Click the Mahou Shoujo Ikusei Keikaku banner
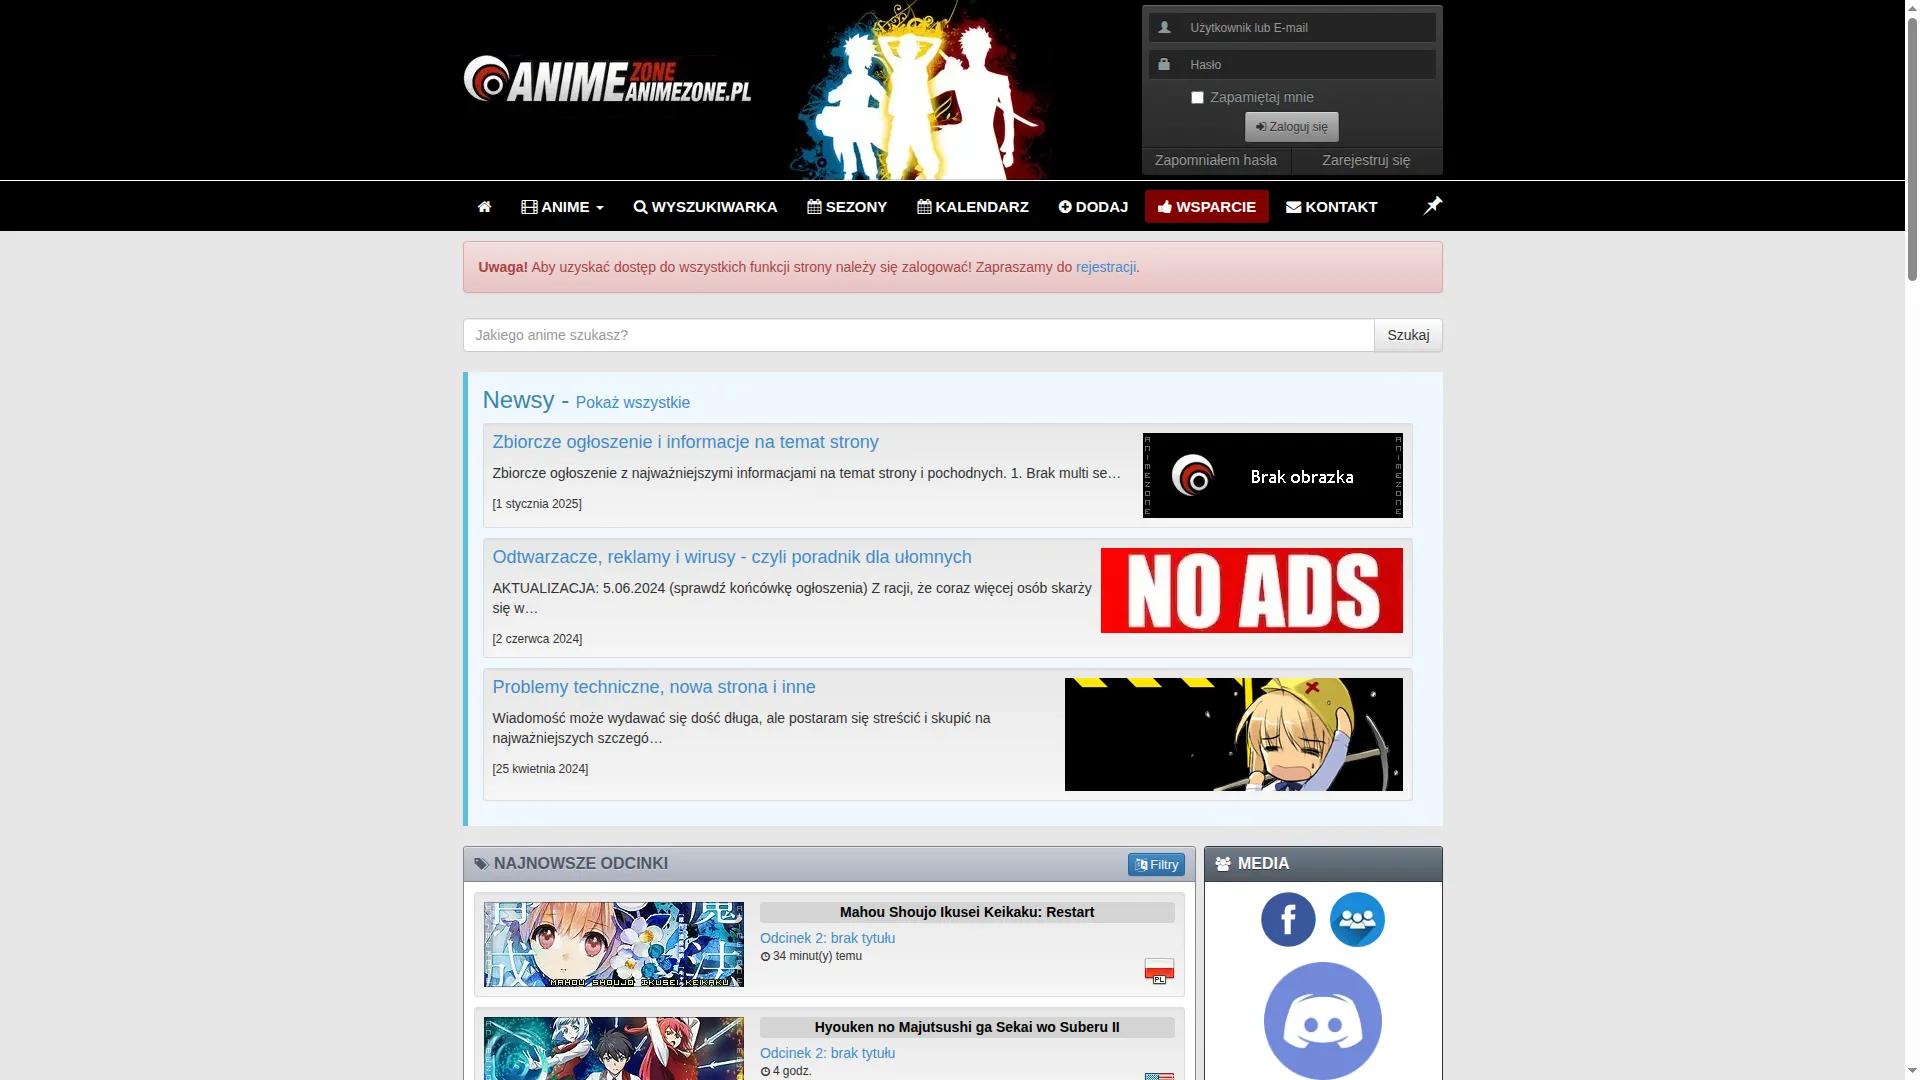This screenshot has height=1080, width=1920. (x=614, y=945)
